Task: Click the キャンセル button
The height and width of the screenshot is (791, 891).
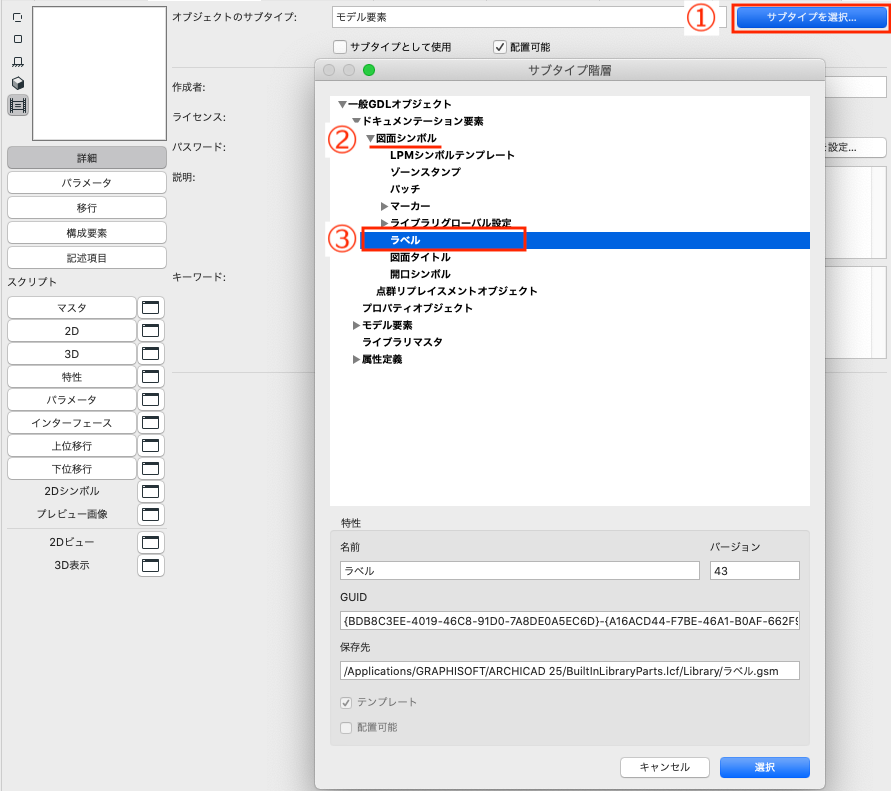Action: [x=665, y=767]
